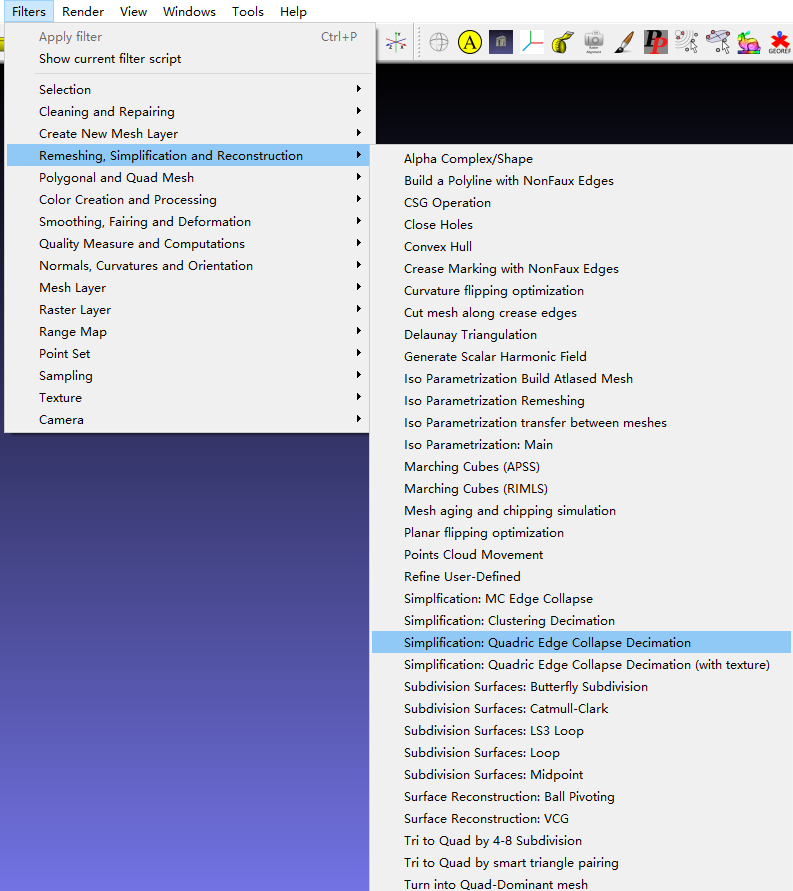
Task: Open the Filters menu
Action: (x=29, y=11)
